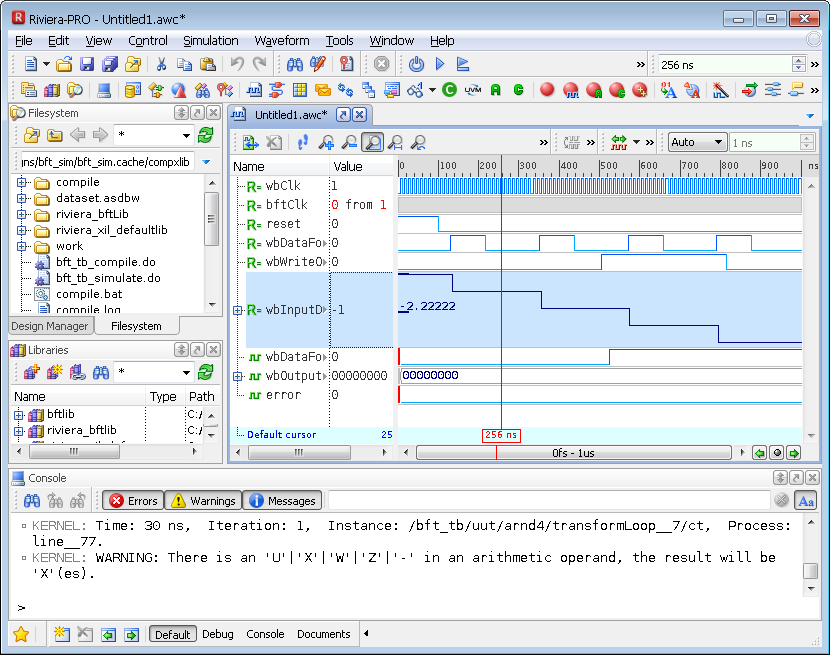830x655 pixels.
Task: Open the Filesystem filter combo box
Action: [154, 136]
